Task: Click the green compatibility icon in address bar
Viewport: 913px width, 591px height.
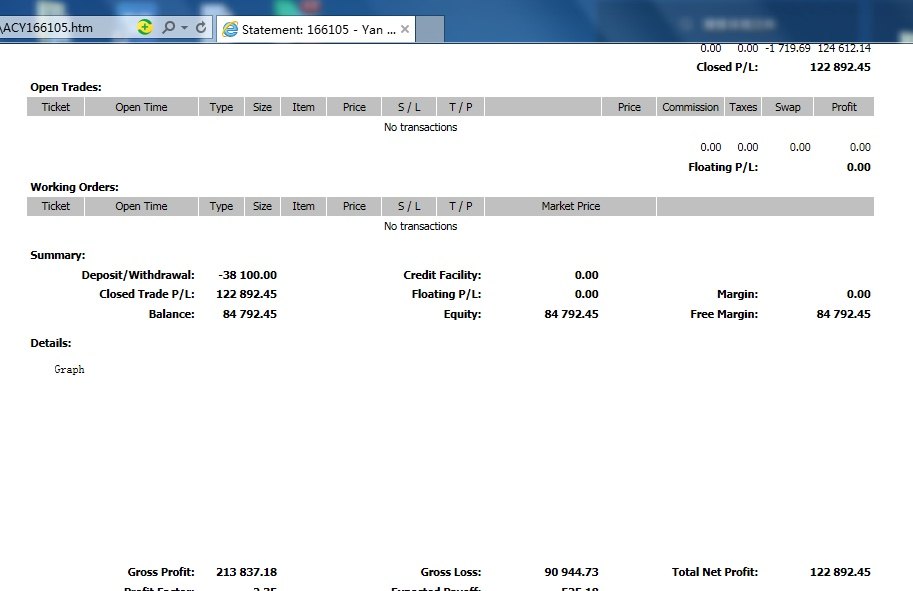Action: (x=145, y=28)
